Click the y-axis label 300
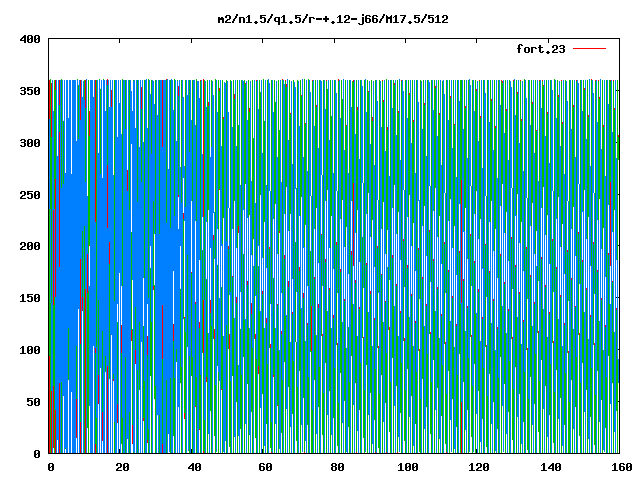The image size is (640, 480). tap(30, 143)
